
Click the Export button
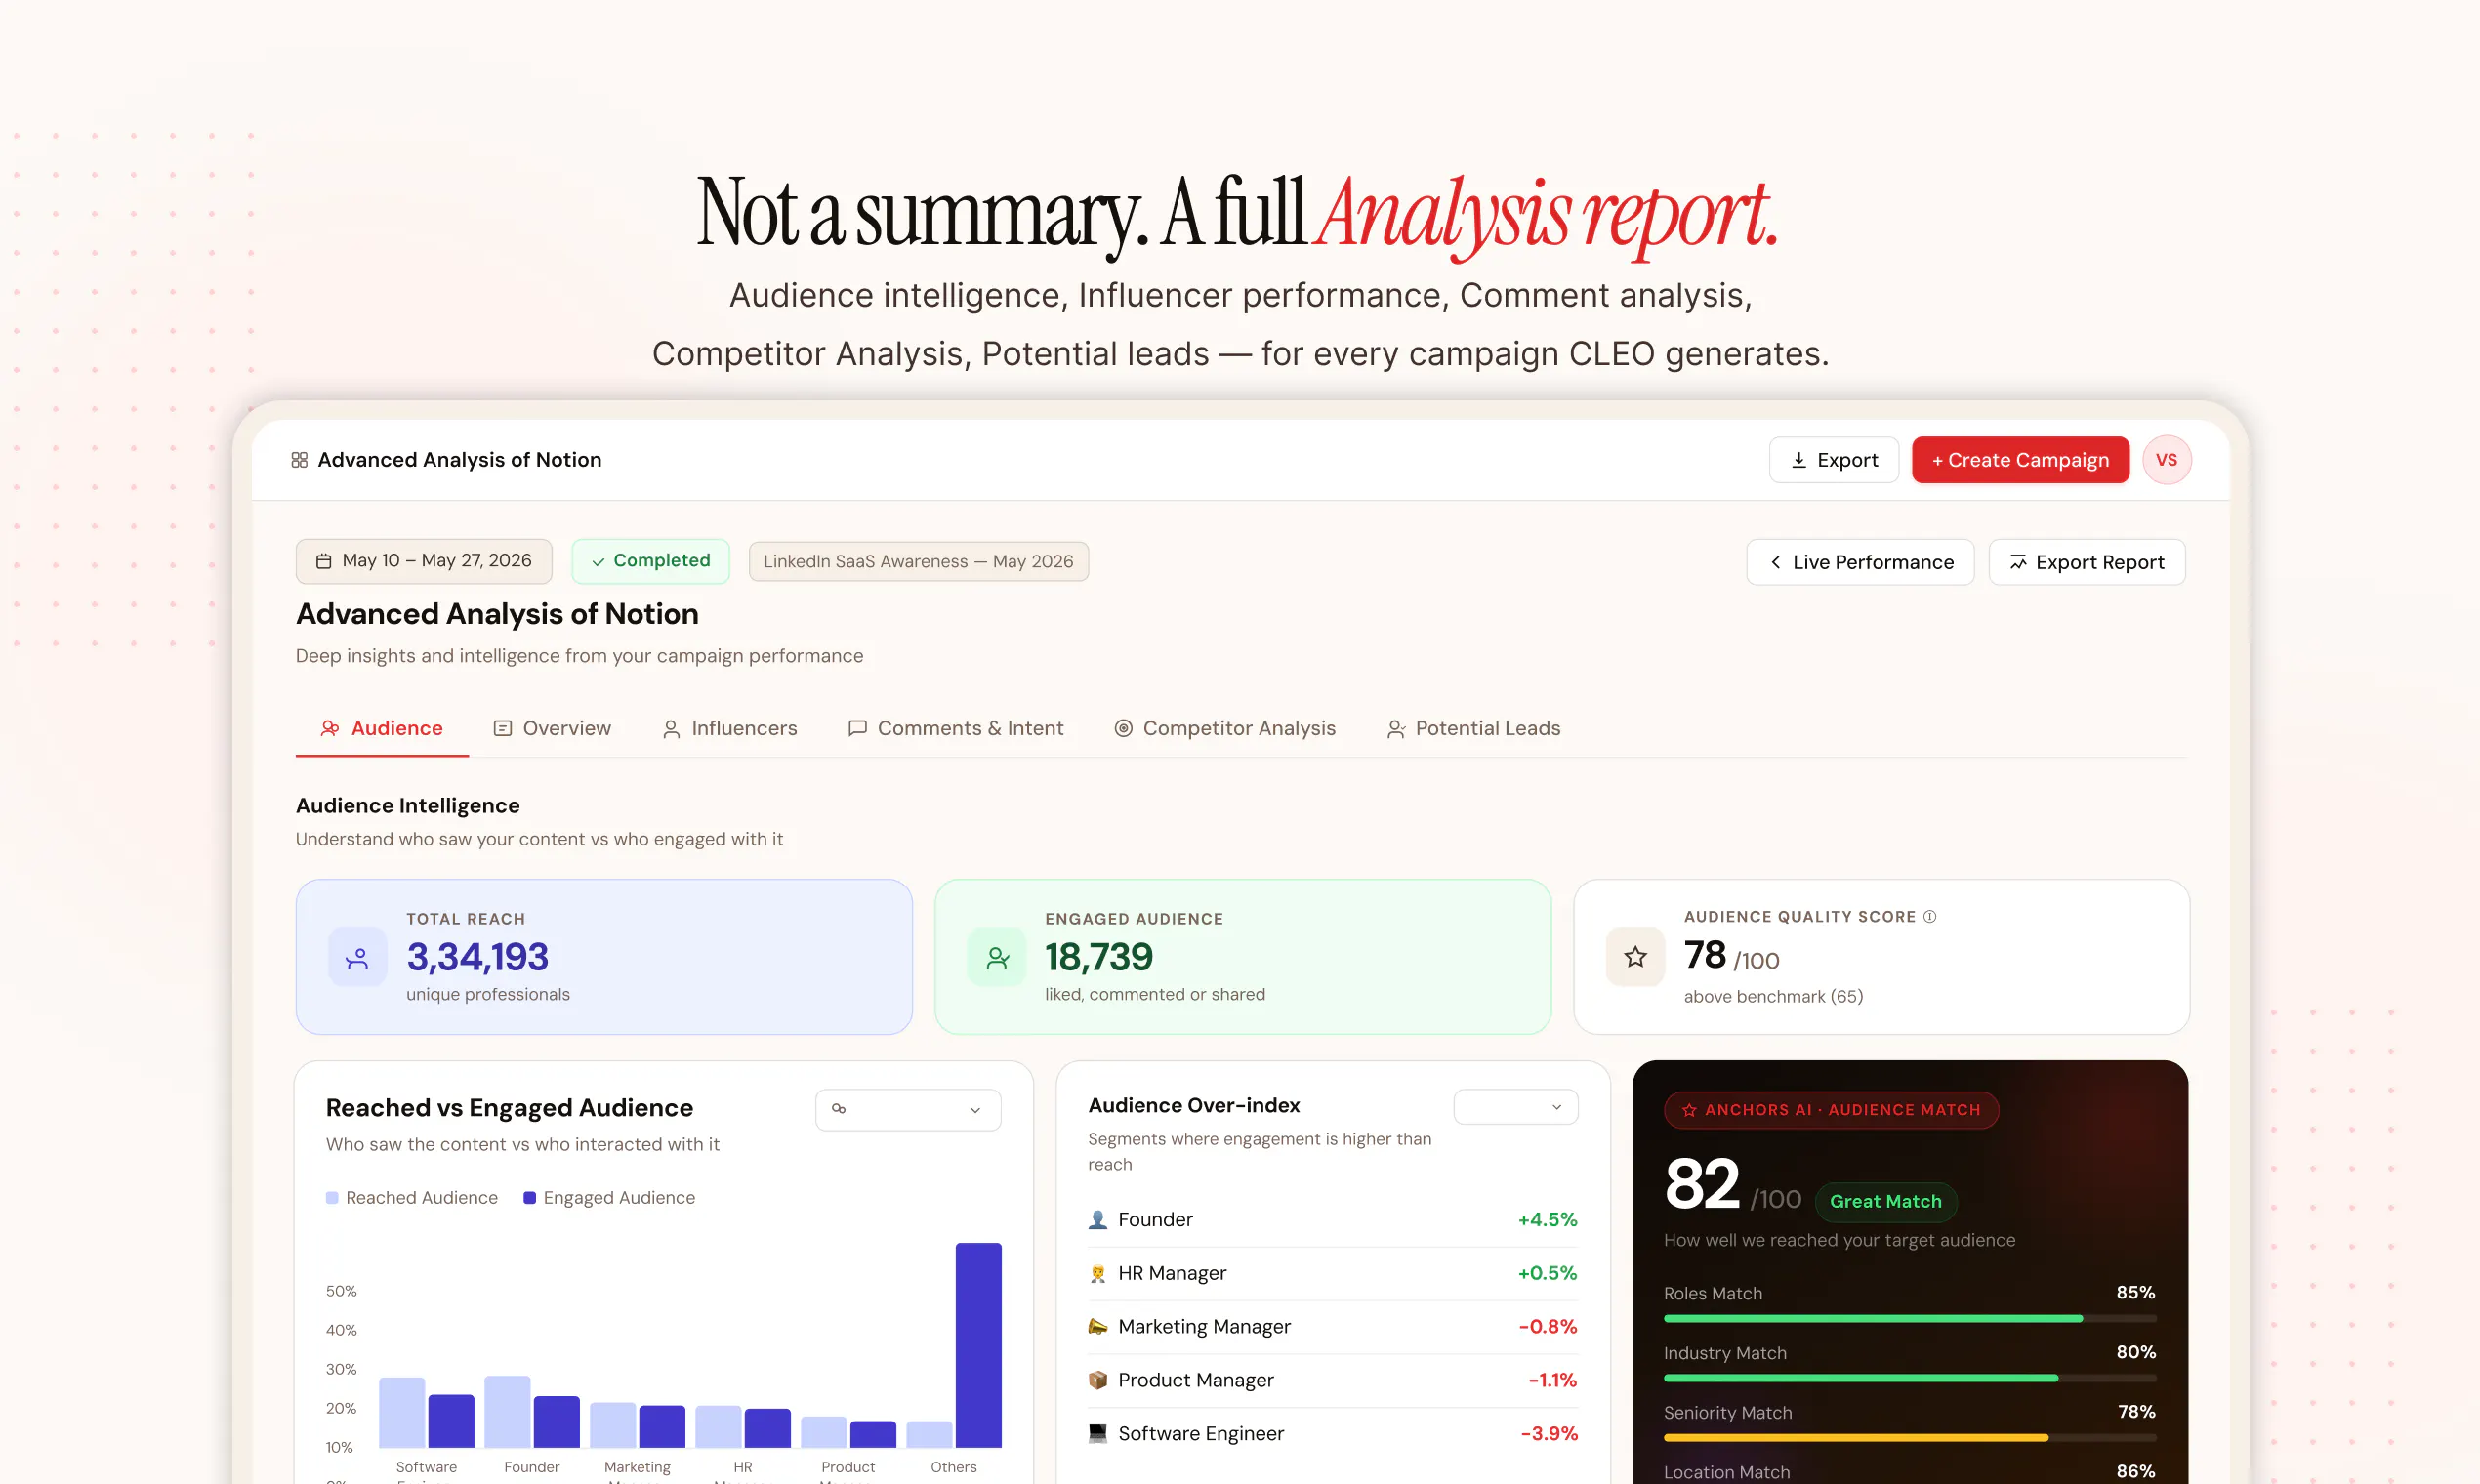[x=1834, y=460]
